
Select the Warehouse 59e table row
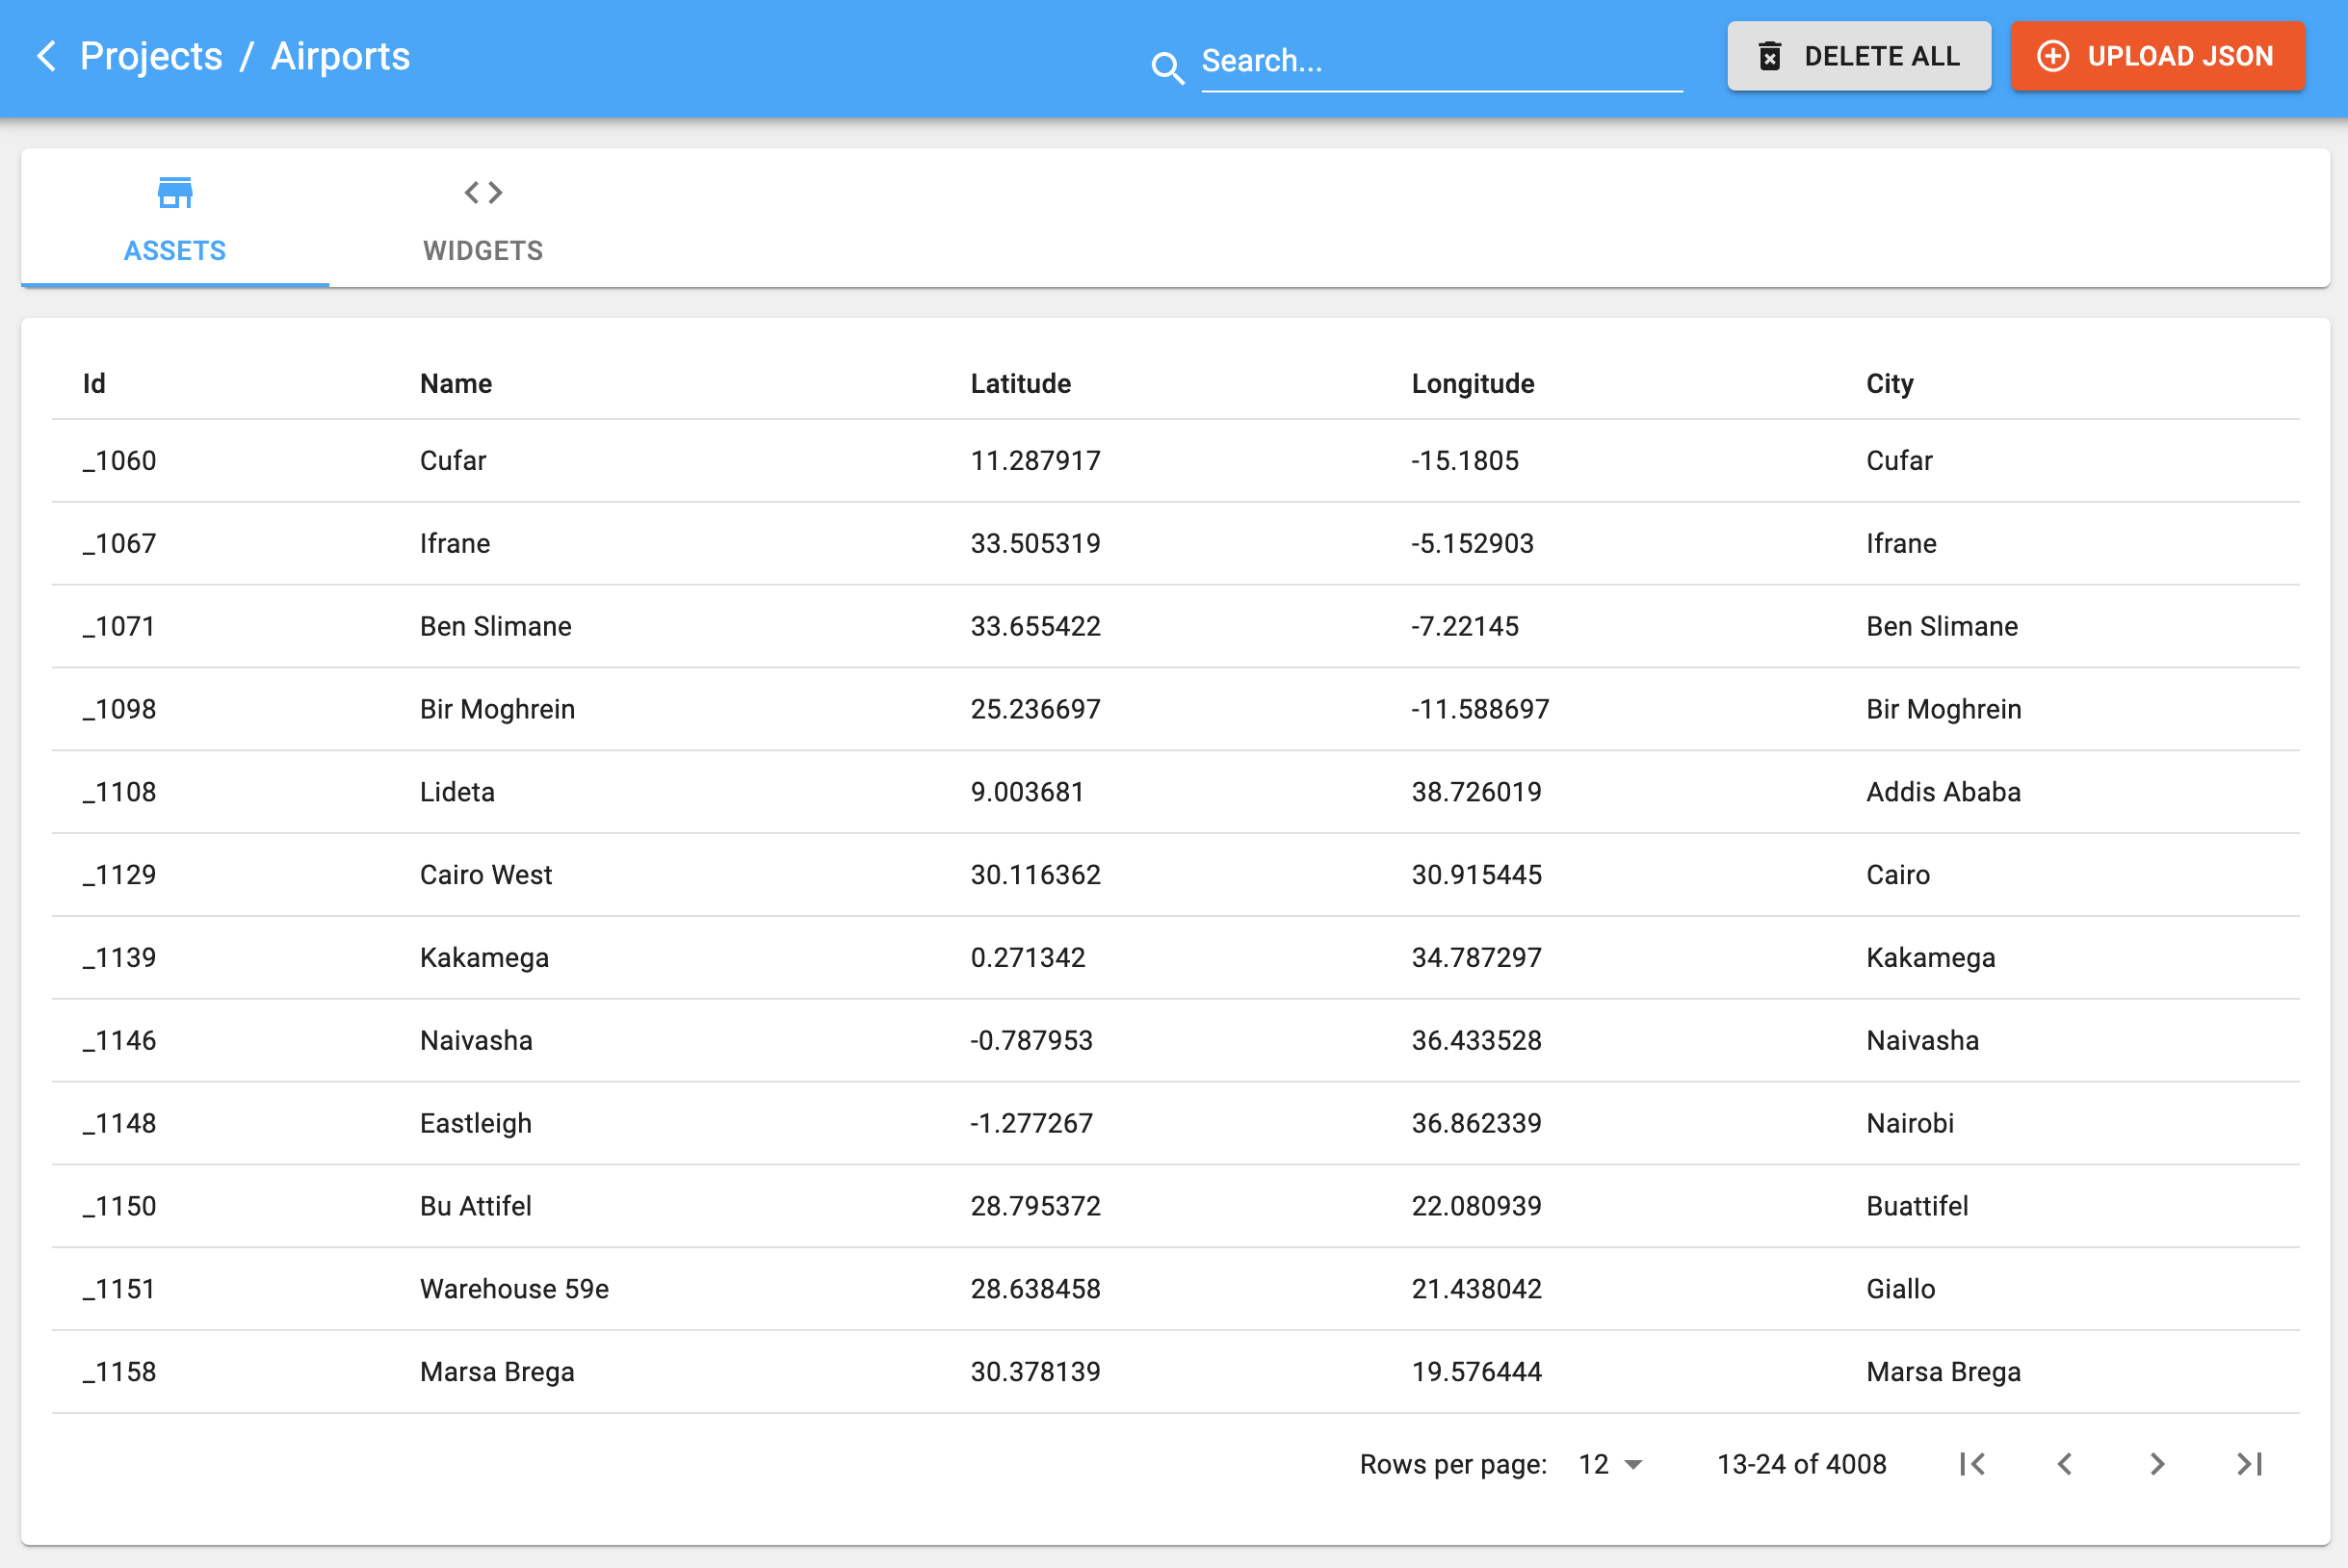[1175, 1289]
